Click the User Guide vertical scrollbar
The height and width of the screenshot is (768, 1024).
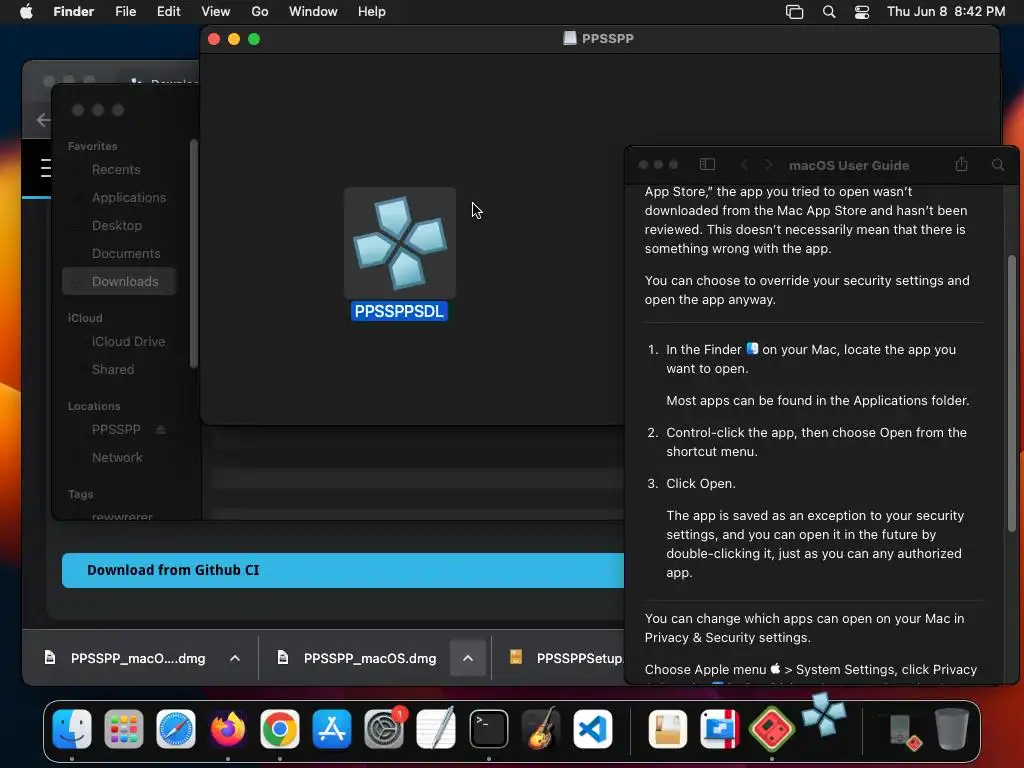pos(1012,393)
